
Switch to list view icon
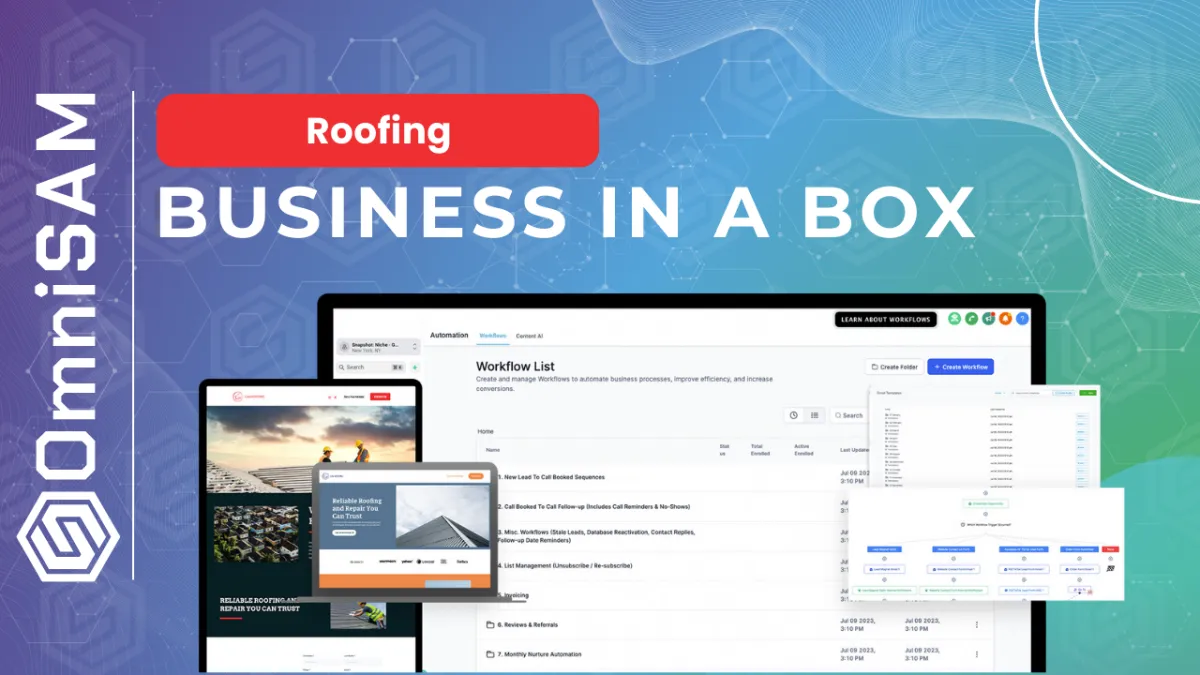pos(815,415)
